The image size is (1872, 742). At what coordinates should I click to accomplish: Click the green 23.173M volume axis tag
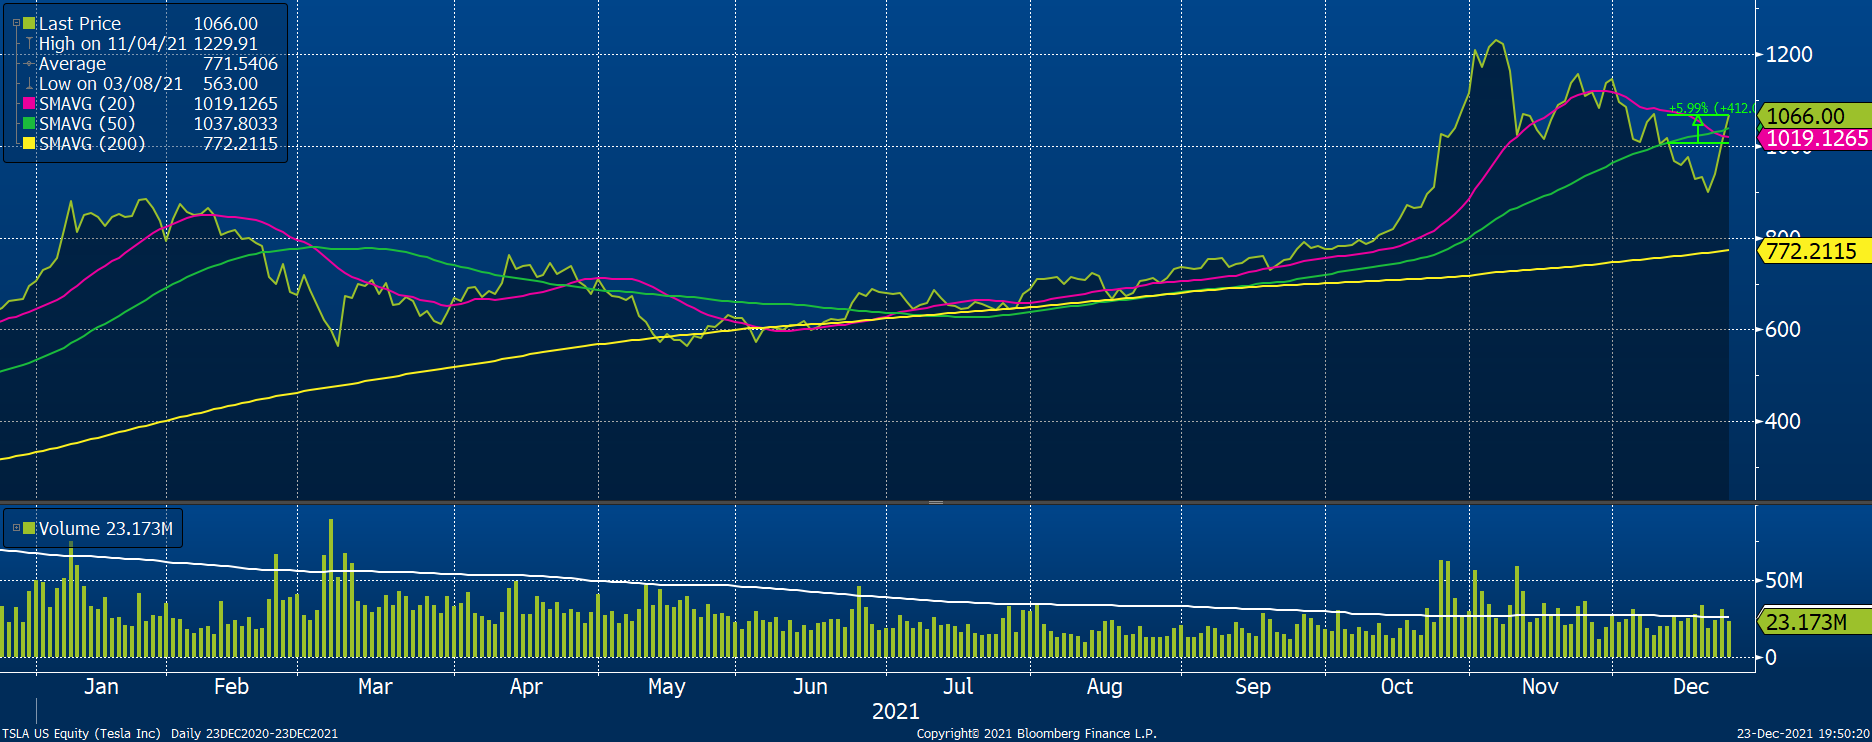coord(1813,621)
